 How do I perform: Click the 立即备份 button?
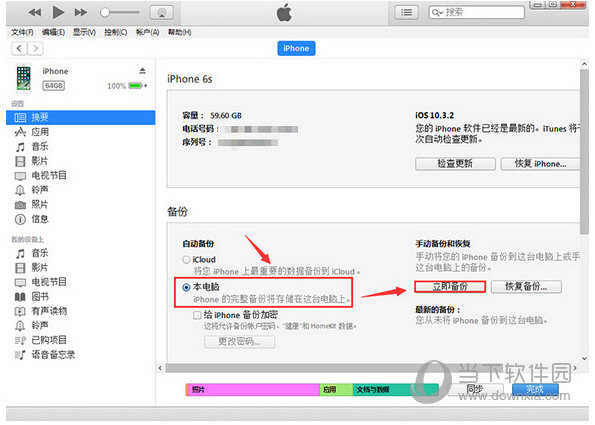(x=450, y=286)
